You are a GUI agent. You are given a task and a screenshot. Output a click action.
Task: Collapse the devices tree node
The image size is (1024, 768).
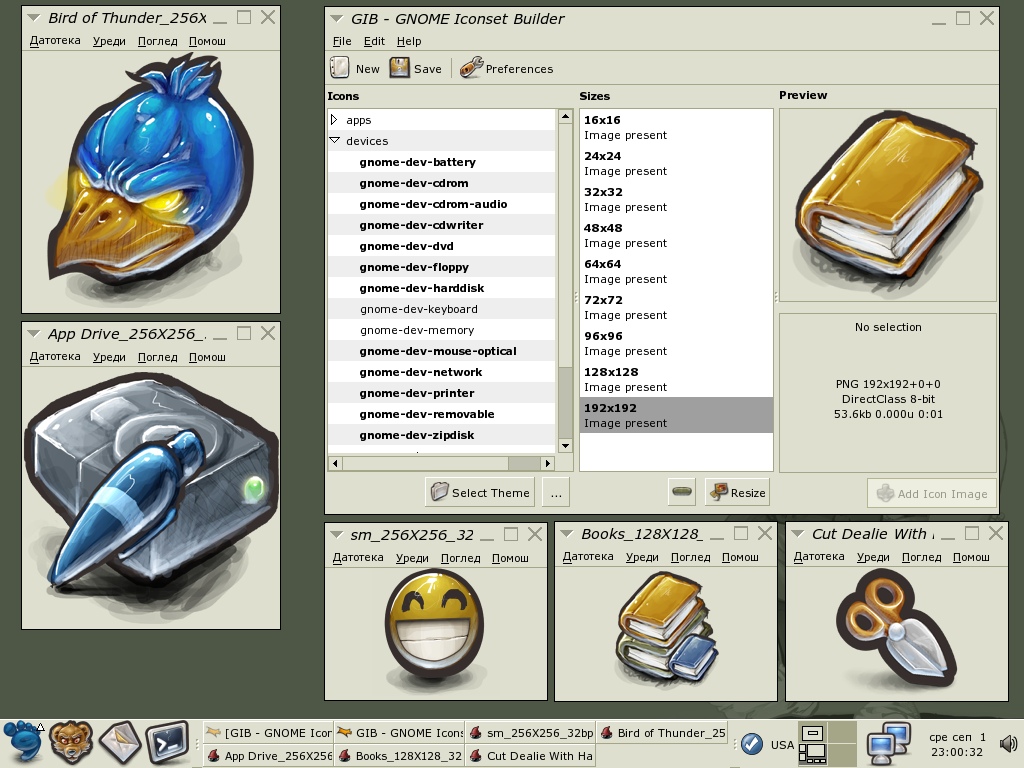click(335, 140)
